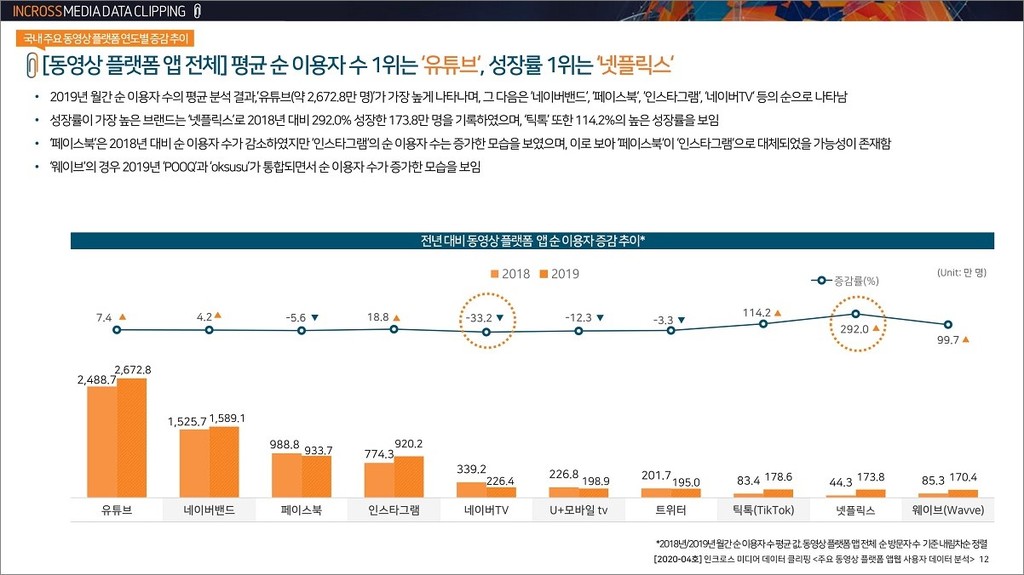Click the 네이버밴드 2018 bar labeled 1,525.7
This screenshot has width=1024, height=575.
click(195, 463)
